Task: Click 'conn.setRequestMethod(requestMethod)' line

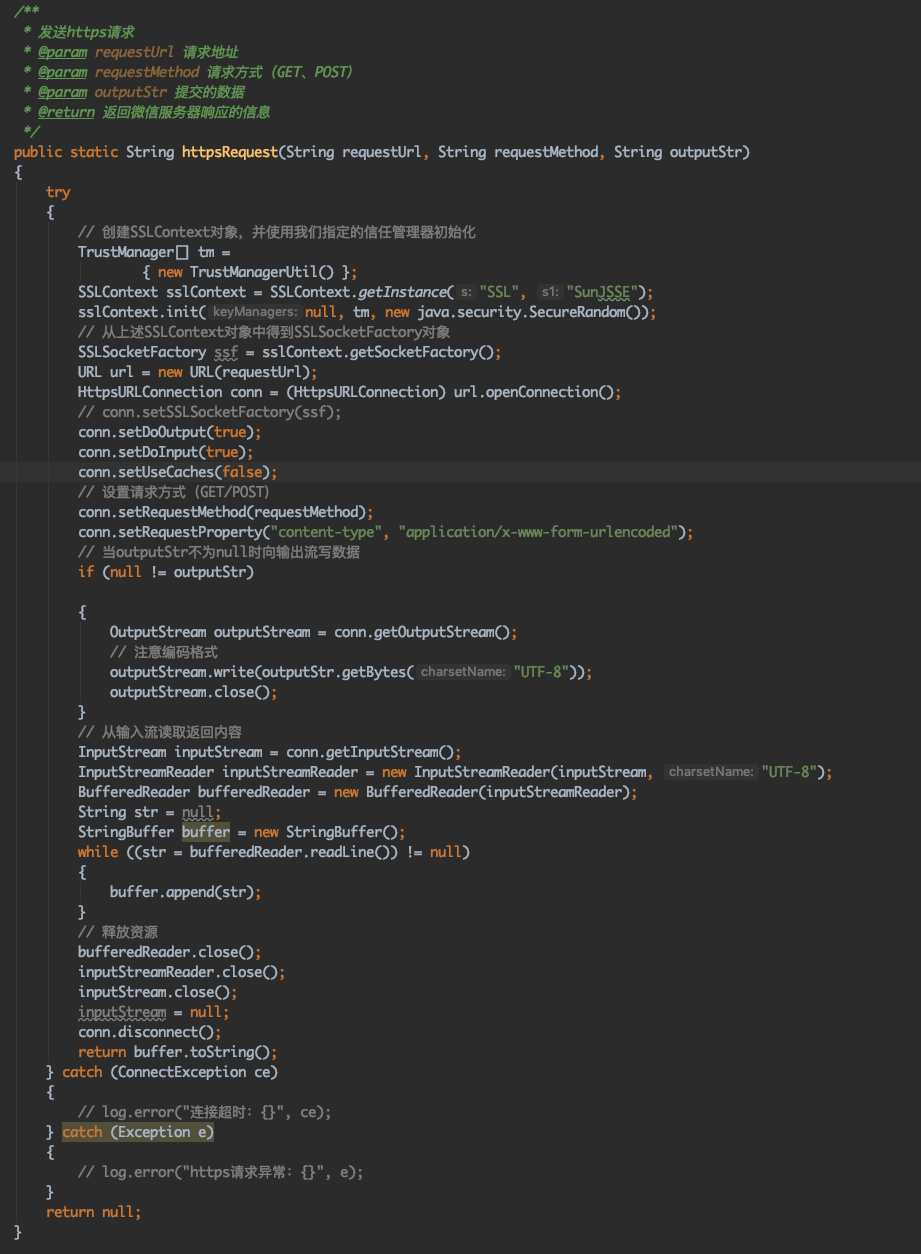Action: pos(226,512)
